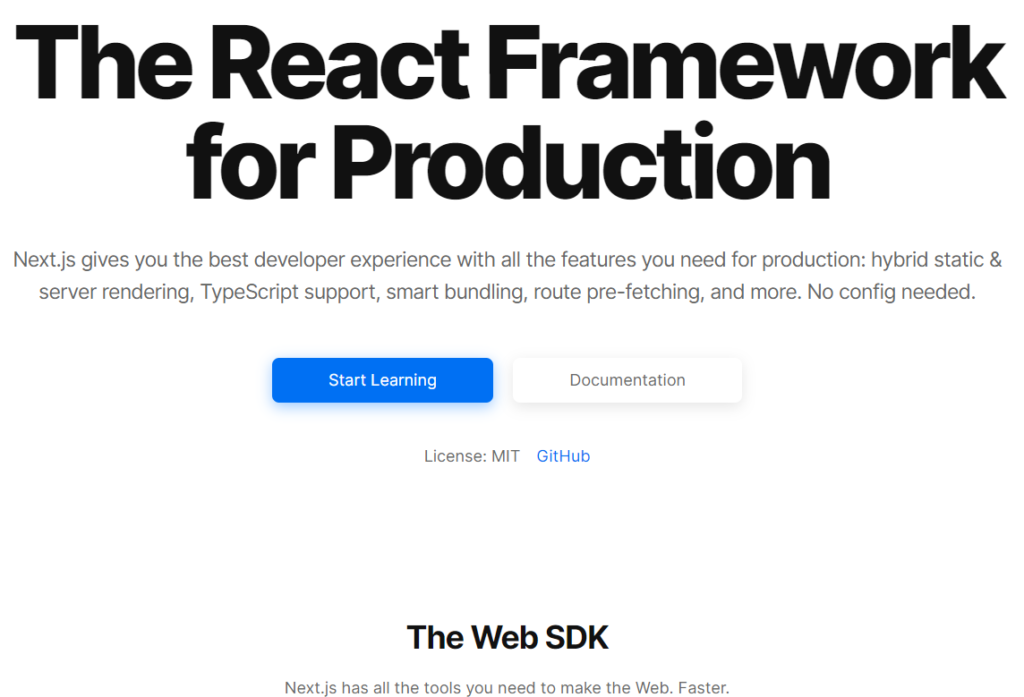Open Documentation using the white button
This screenshot has width=1024, height=697.
(627, 380)
